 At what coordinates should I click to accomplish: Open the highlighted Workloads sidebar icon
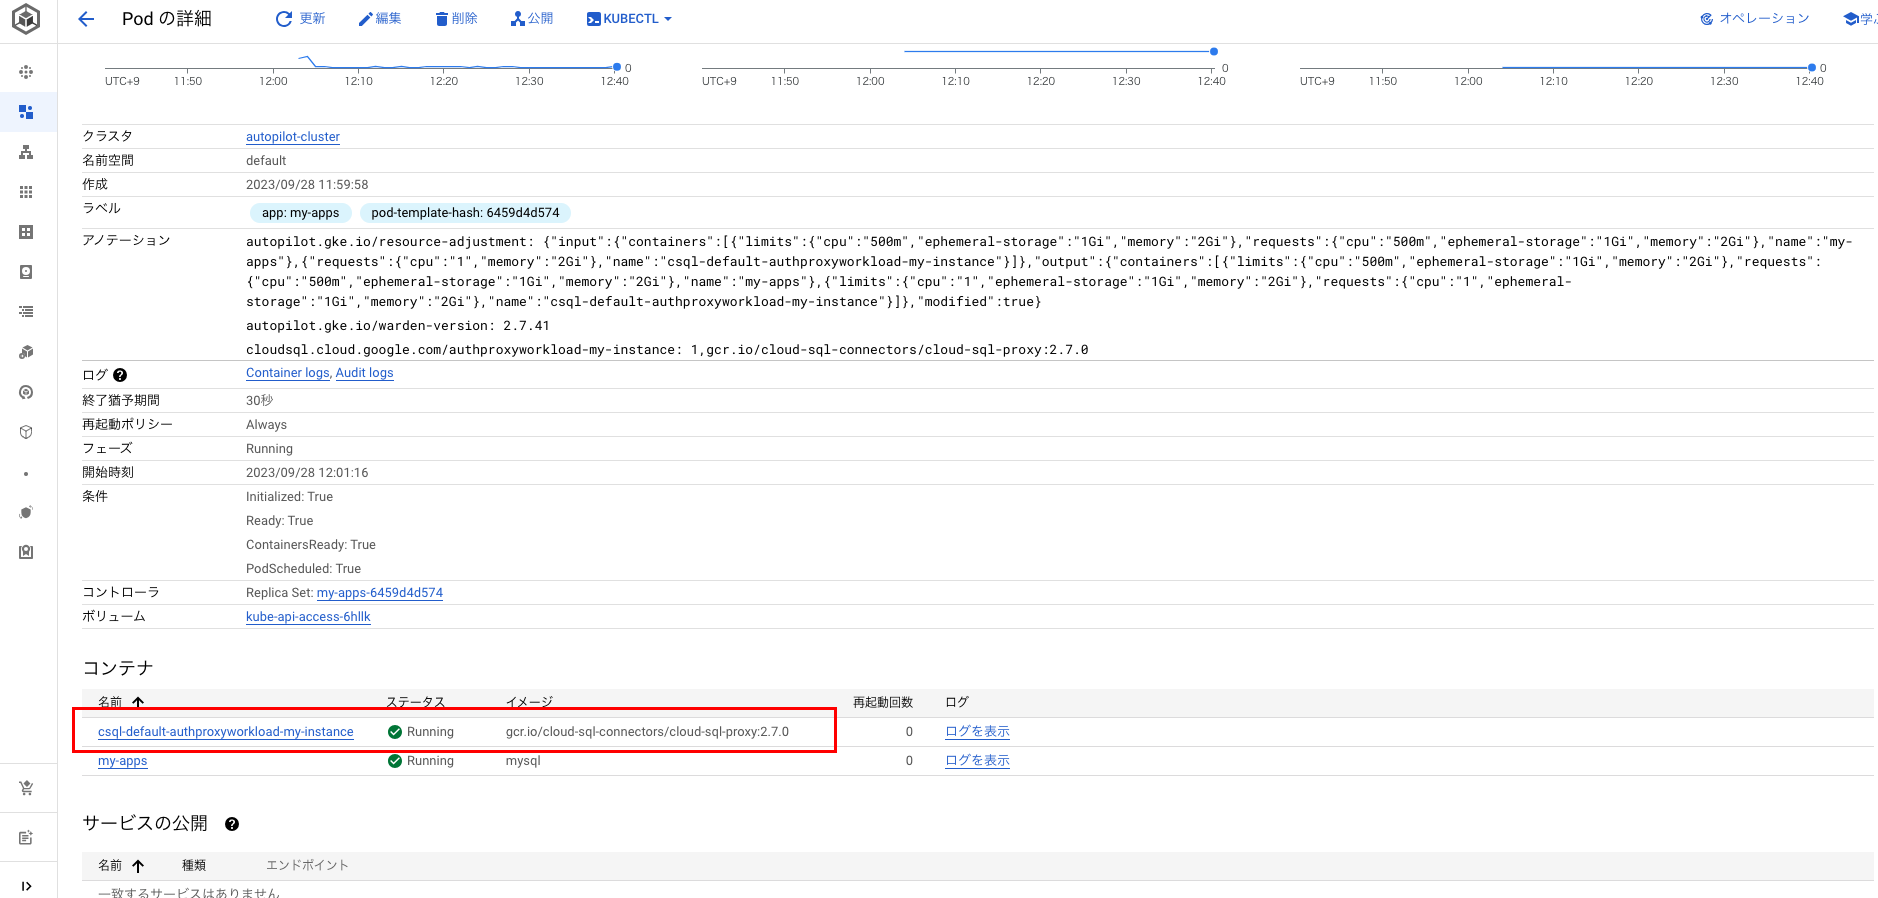coord(26,112)
